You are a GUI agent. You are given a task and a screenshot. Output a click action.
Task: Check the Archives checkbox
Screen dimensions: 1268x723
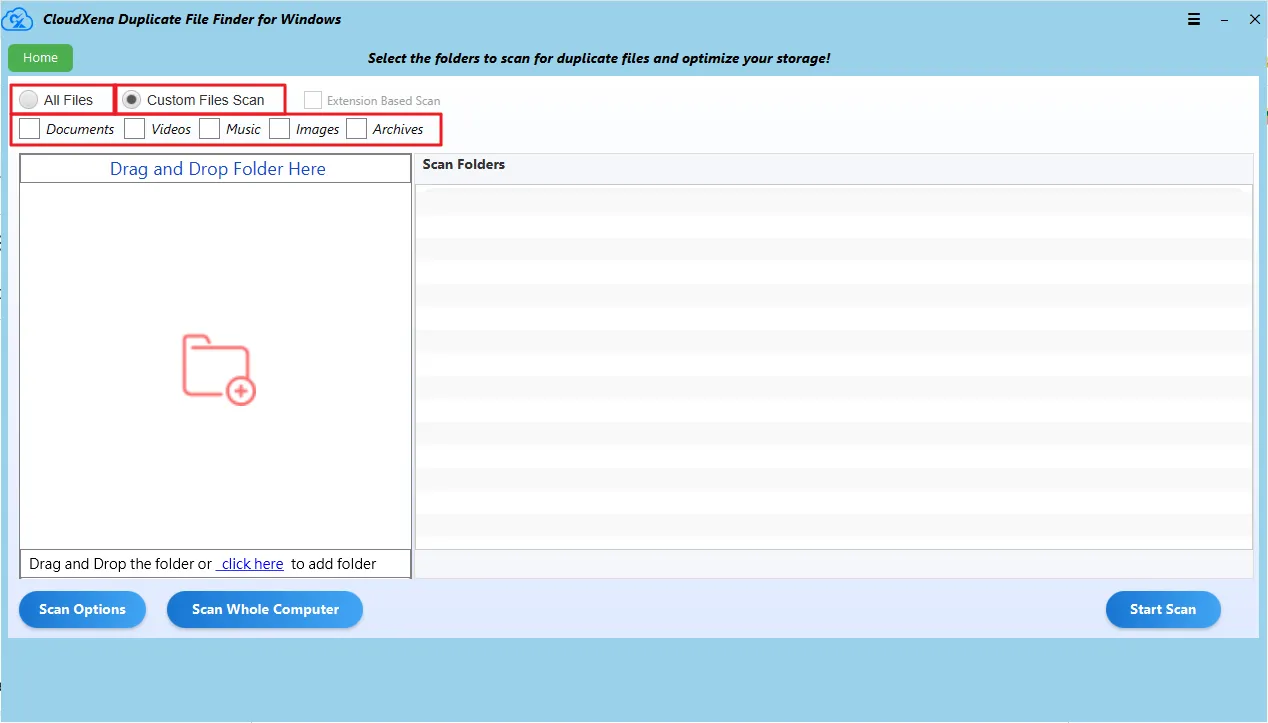[357, 129]
